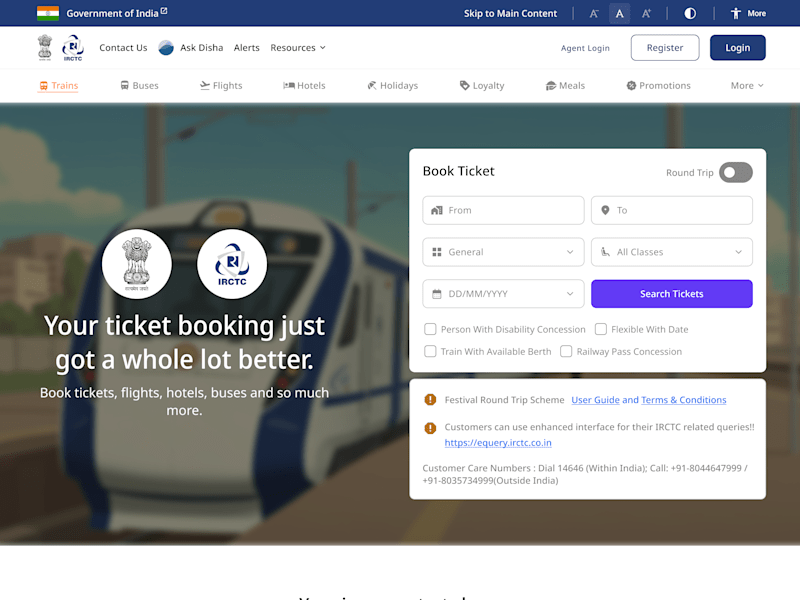Click warning icon beside Customers can use notice

pos(430,428)
